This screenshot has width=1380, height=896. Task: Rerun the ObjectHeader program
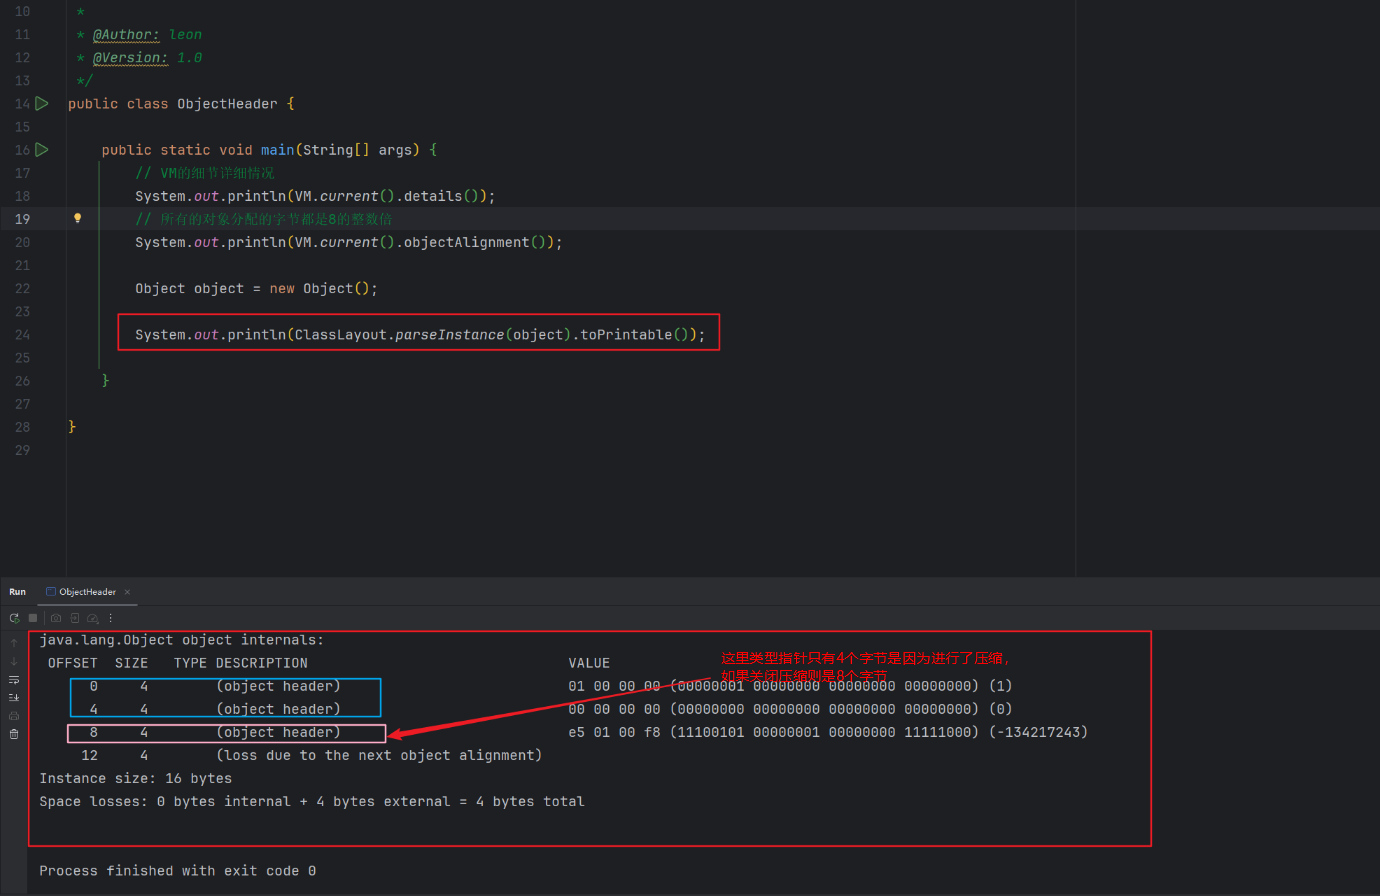point(14,618)
